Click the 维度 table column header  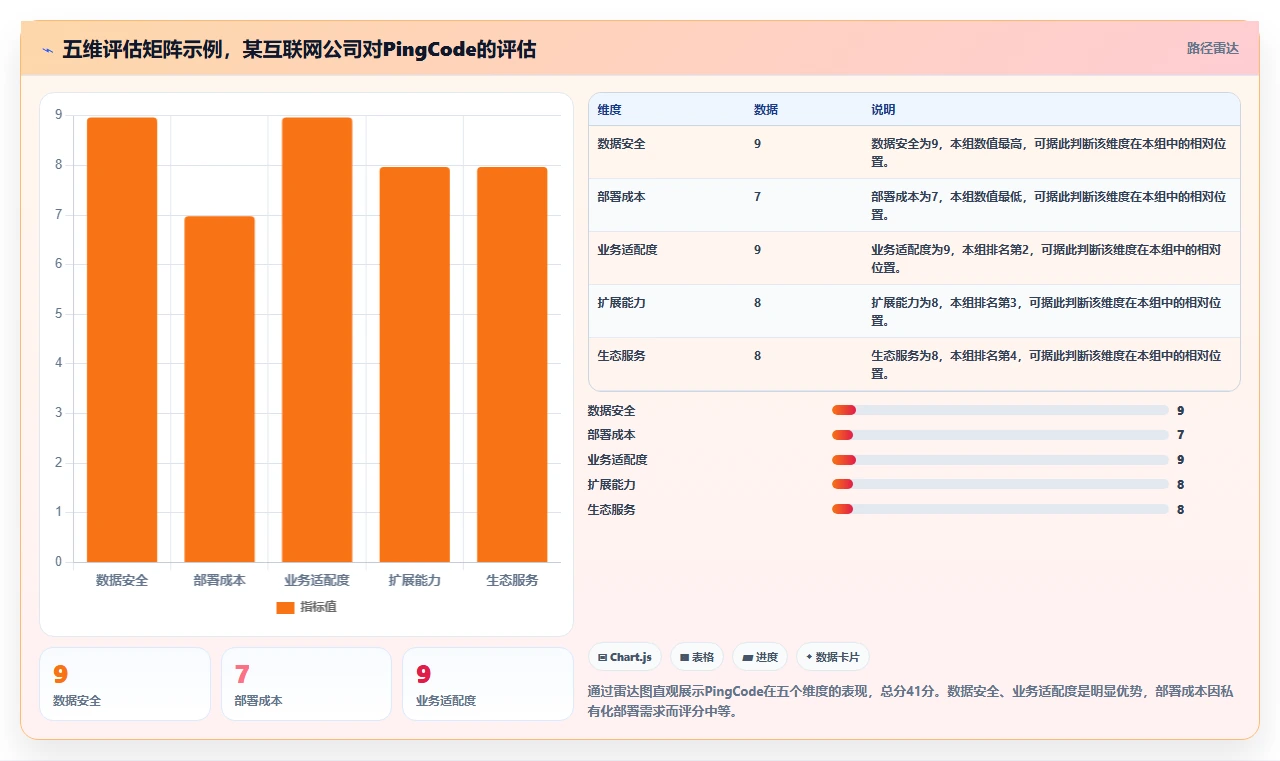[609, 109]
